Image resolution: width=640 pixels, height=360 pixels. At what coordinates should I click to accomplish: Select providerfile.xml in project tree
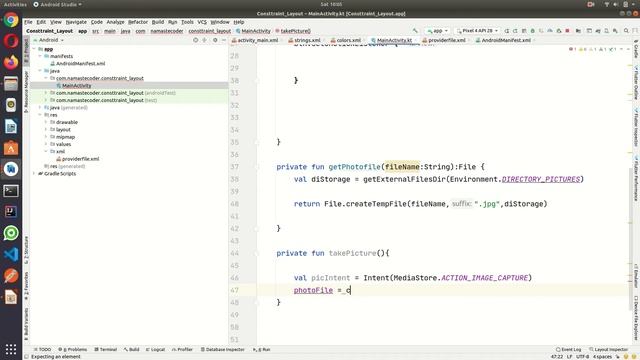[x=80, y=159]
